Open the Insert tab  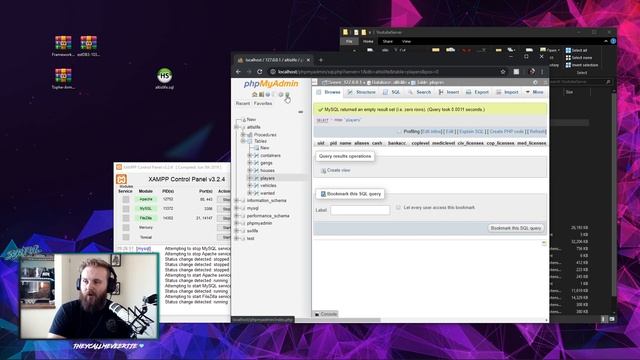(x=449, y=92)
